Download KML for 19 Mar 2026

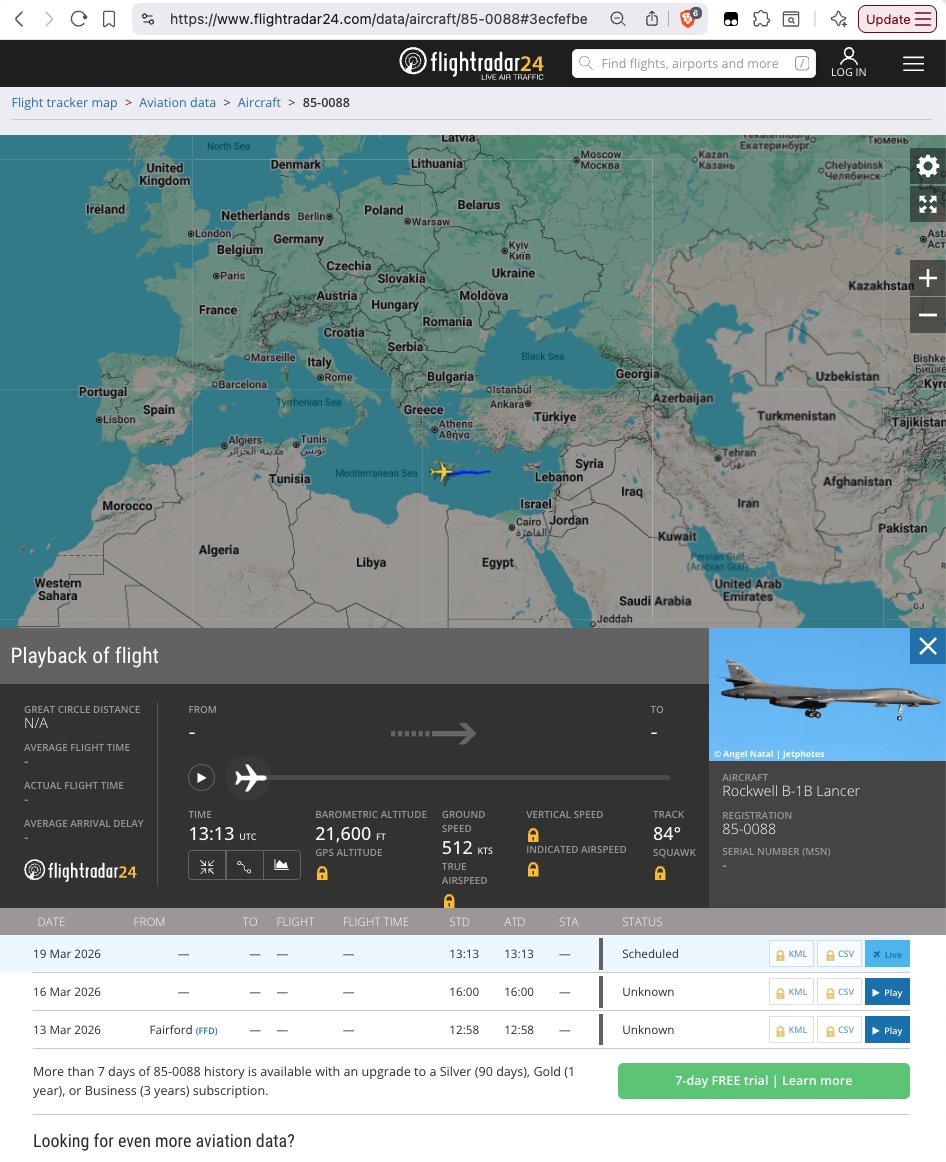(791, 954)
